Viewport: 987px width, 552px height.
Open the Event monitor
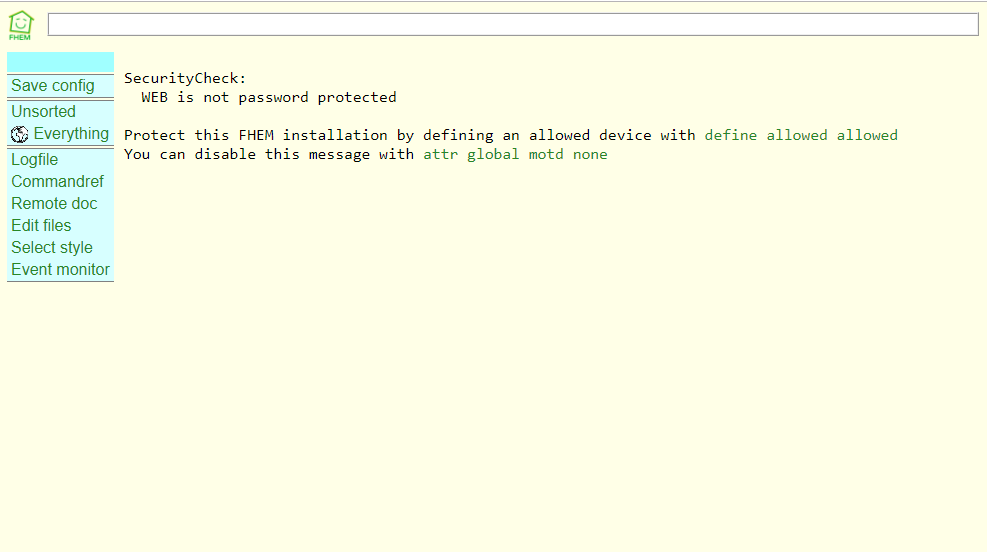[60, 269]
